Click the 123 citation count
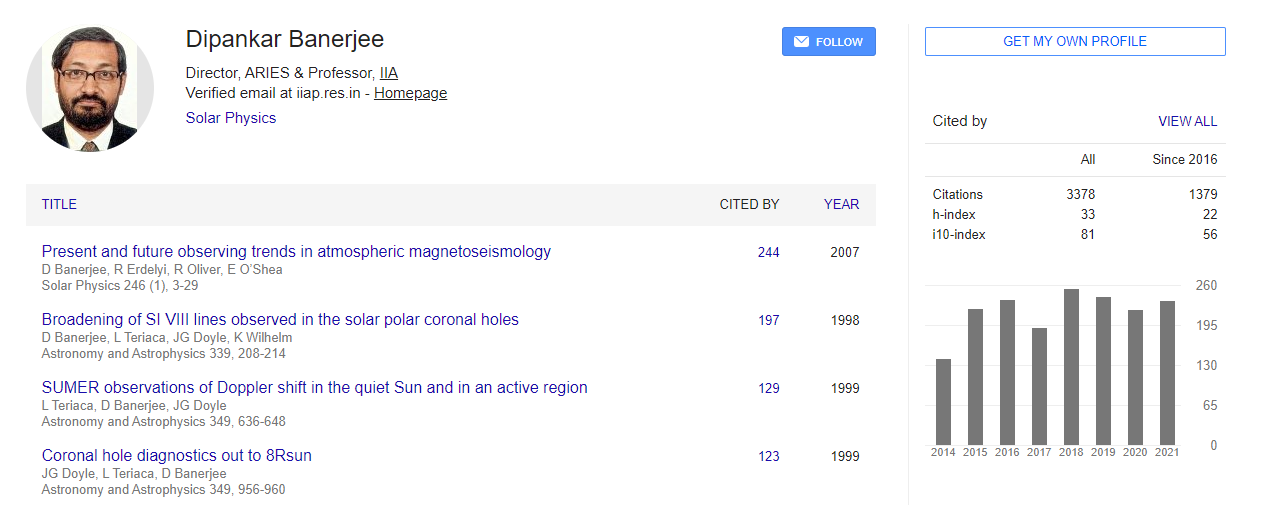The height and width of the screenshot is (505, 1266). 768,457
